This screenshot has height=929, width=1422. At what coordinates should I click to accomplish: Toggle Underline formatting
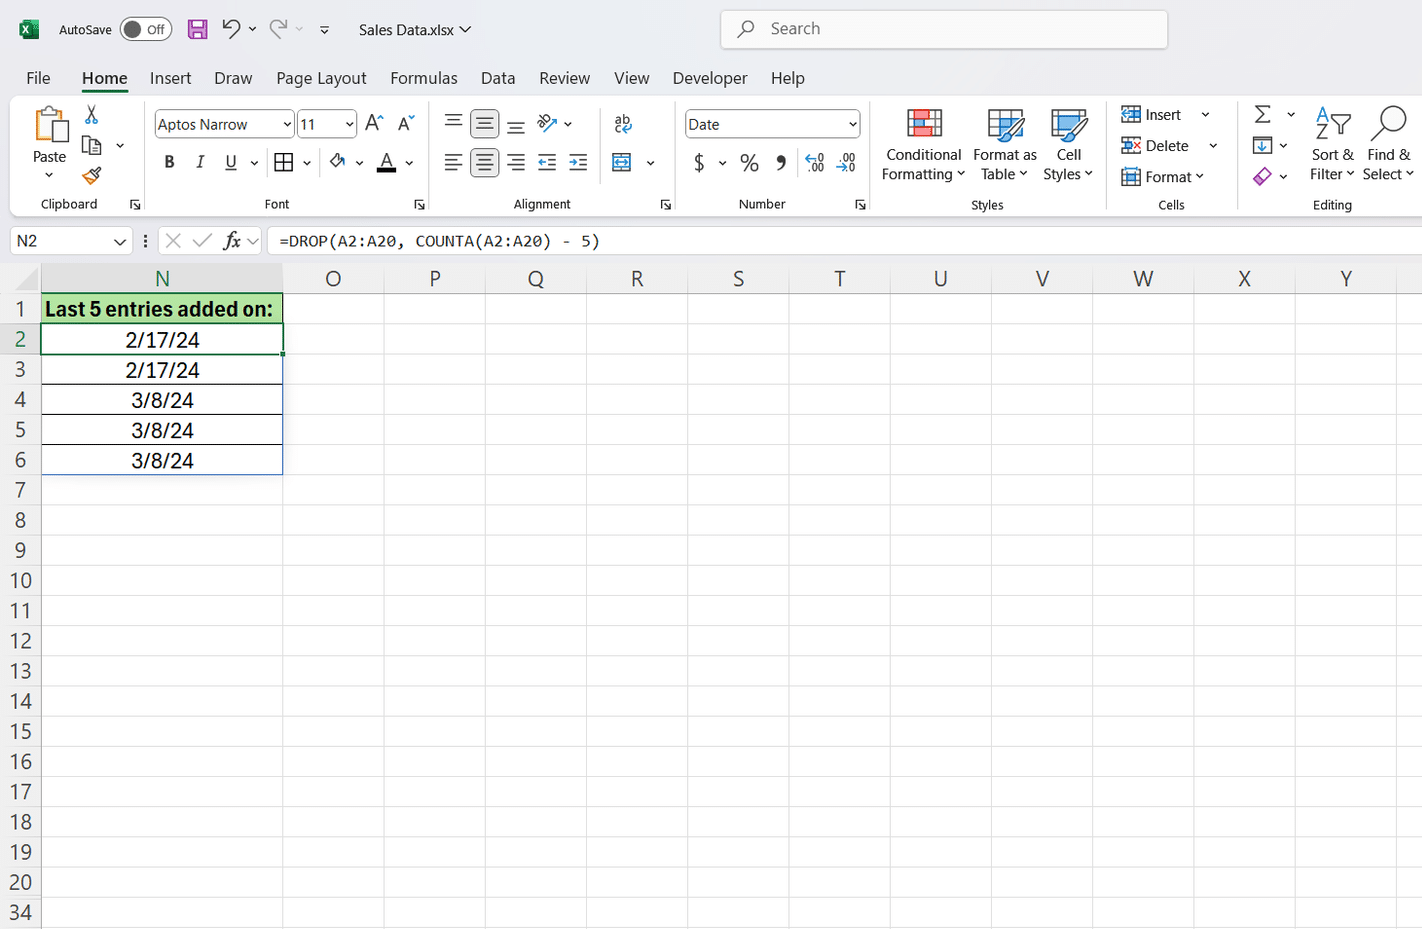[231, 162]
